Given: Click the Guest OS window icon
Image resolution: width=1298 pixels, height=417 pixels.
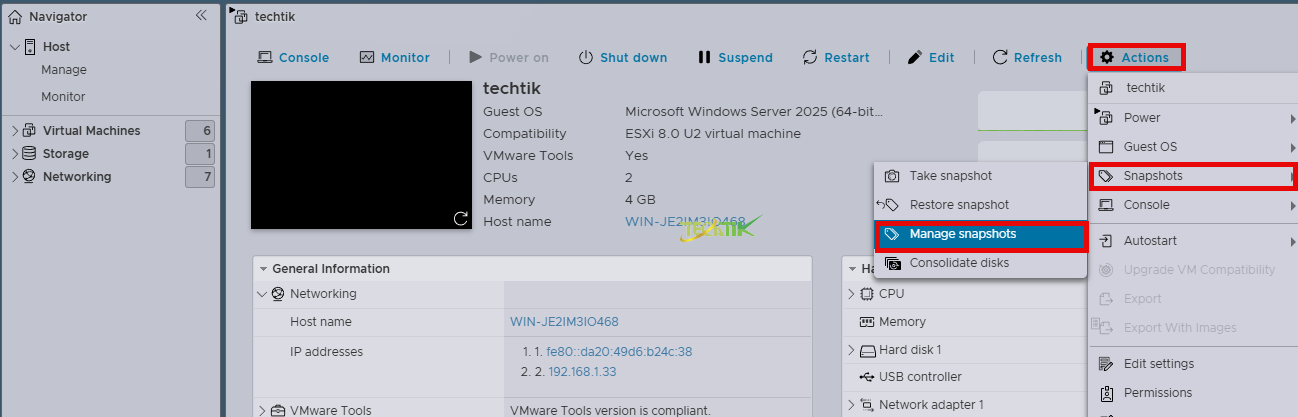Looking at the screenshot, I should 1106,147.
